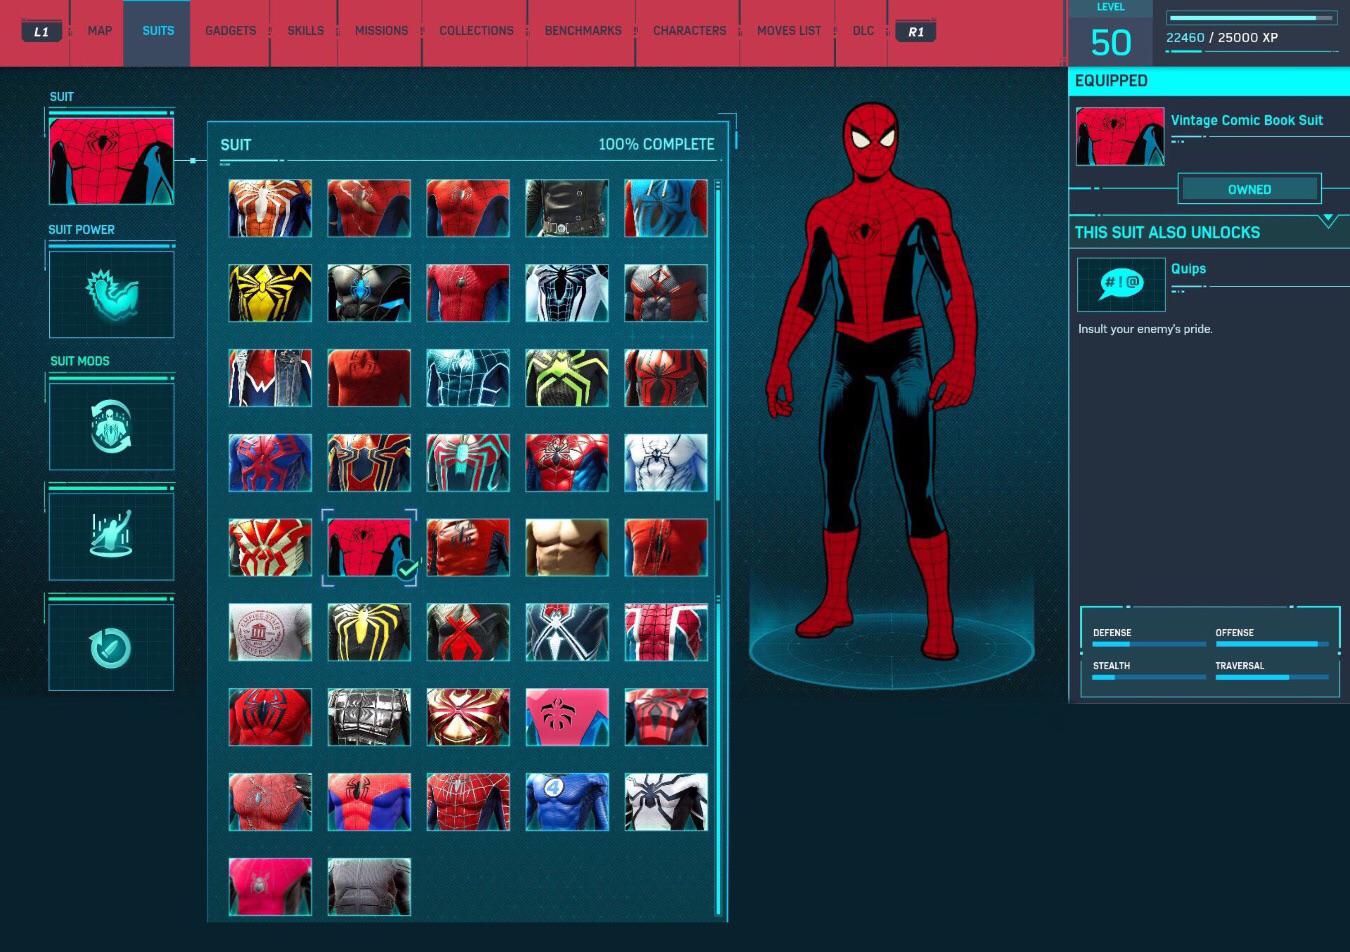Click the L1 shoulder button indicator
1350x952 pixels.
click(x=42, y=31)
